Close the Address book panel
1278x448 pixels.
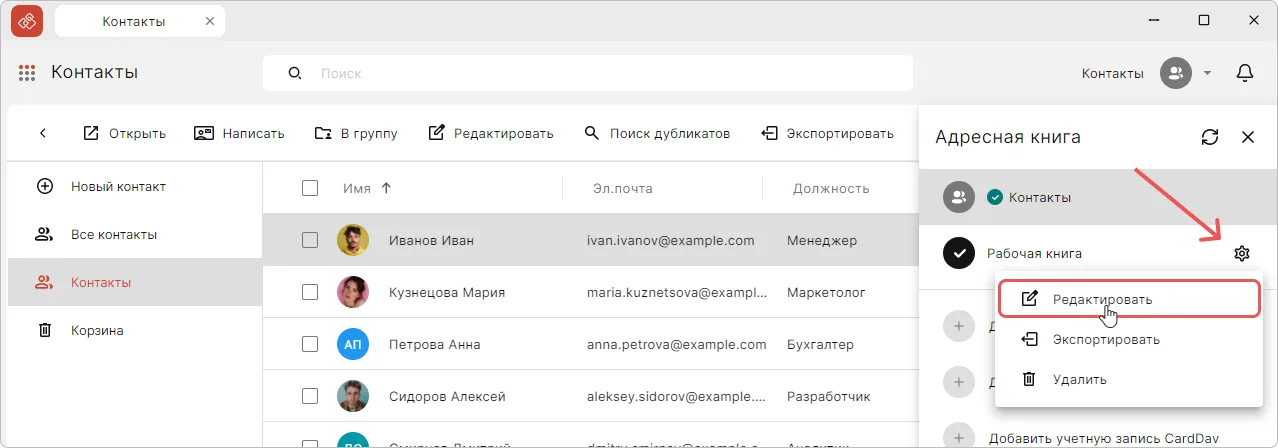(1247, 137)
